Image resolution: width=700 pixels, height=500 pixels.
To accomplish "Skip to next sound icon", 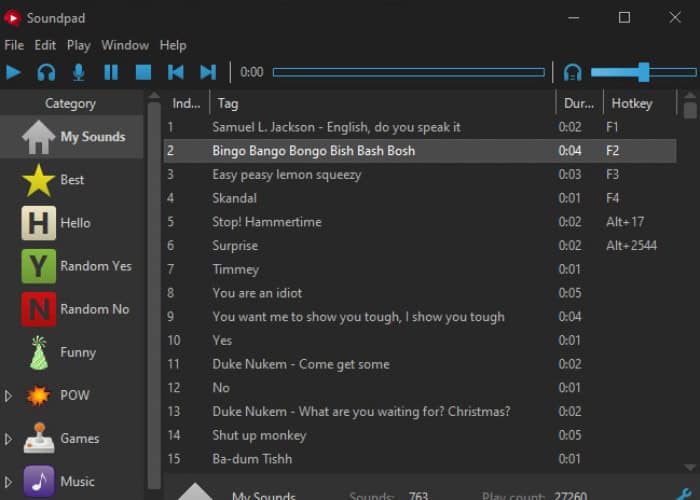I will tap(208, 72).
